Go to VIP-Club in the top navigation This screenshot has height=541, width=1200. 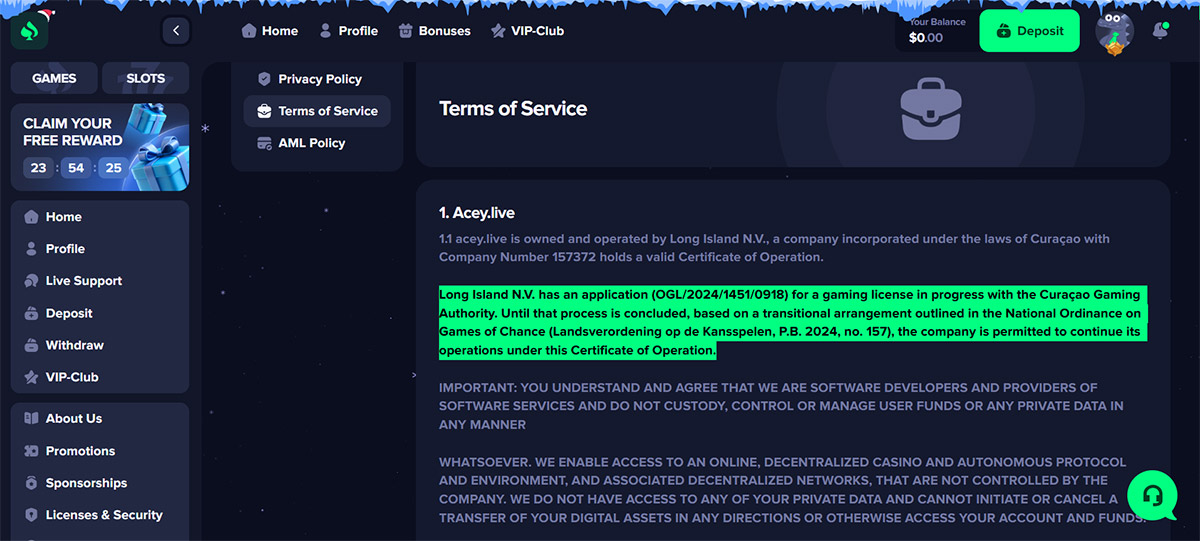pos(527,31)
